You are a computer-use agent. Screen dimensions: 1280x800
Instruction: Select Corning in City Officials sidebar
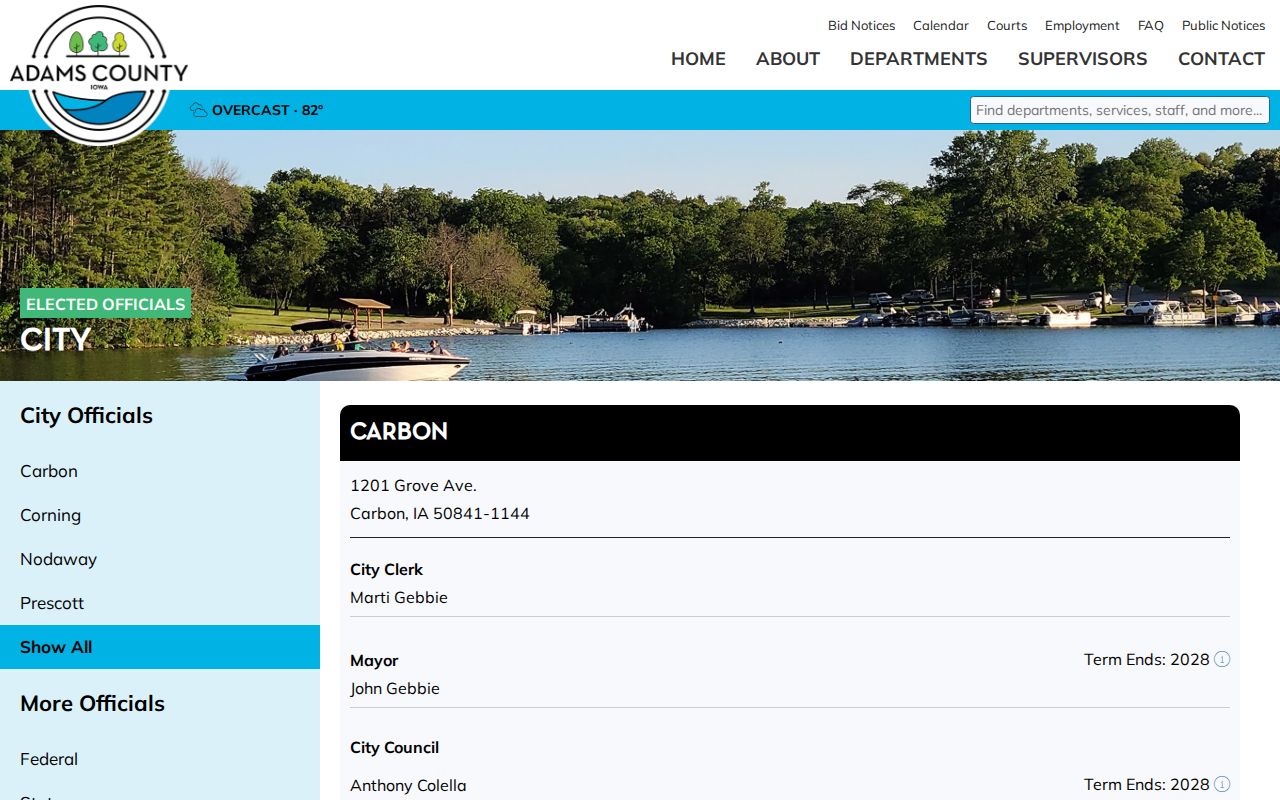click(160, 515)
